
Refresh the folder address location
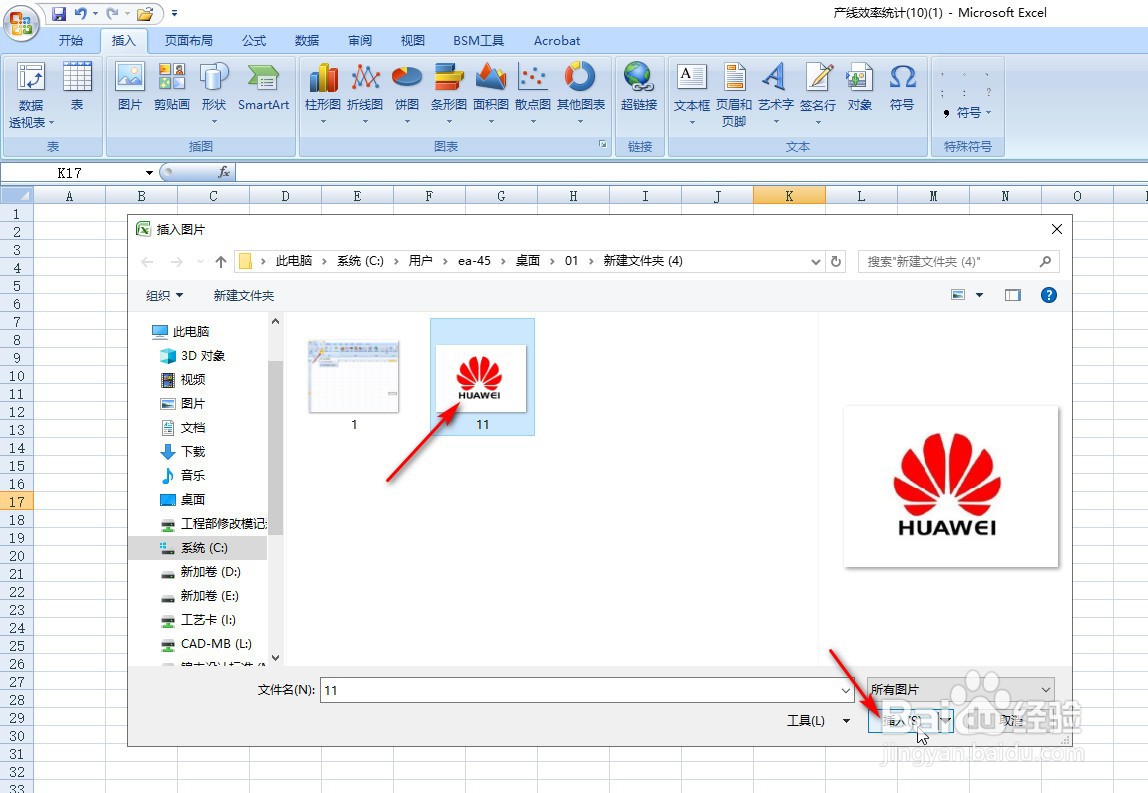coord(836,261)
